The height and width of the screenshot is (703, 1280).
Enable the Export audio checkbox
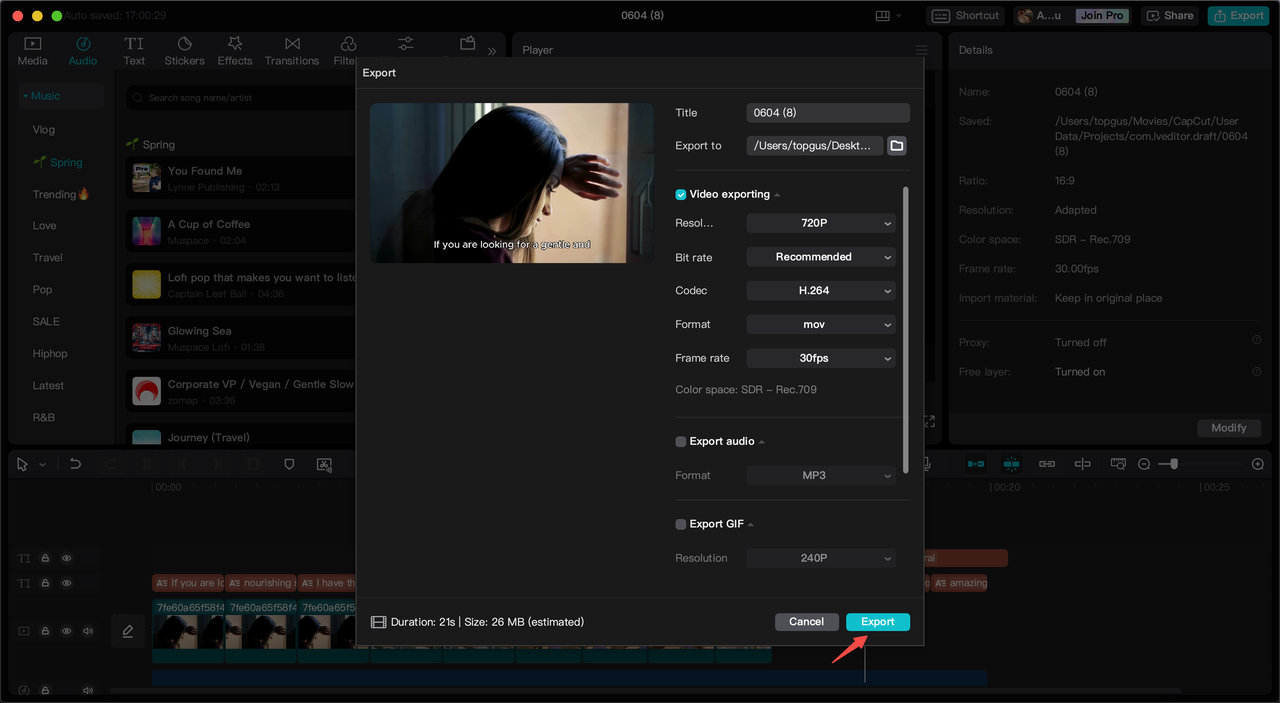click(681, 441)
